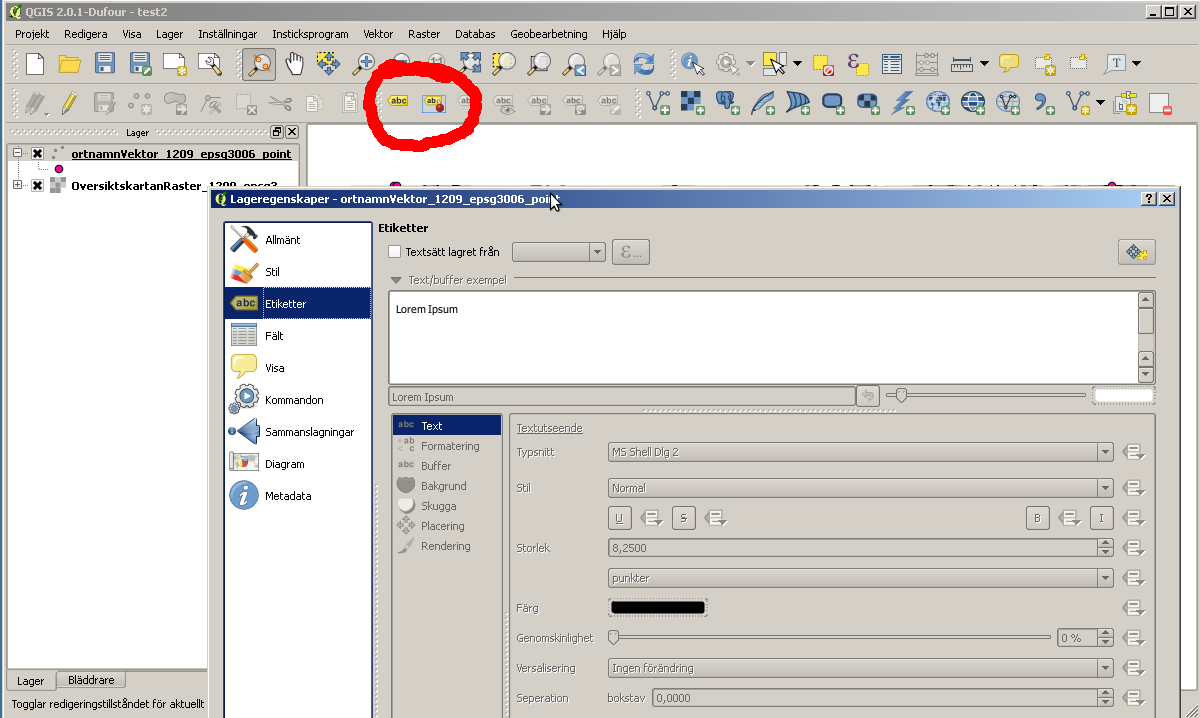
Task: Select the Pan Map hand tool
Action: [x=294, y=64]
